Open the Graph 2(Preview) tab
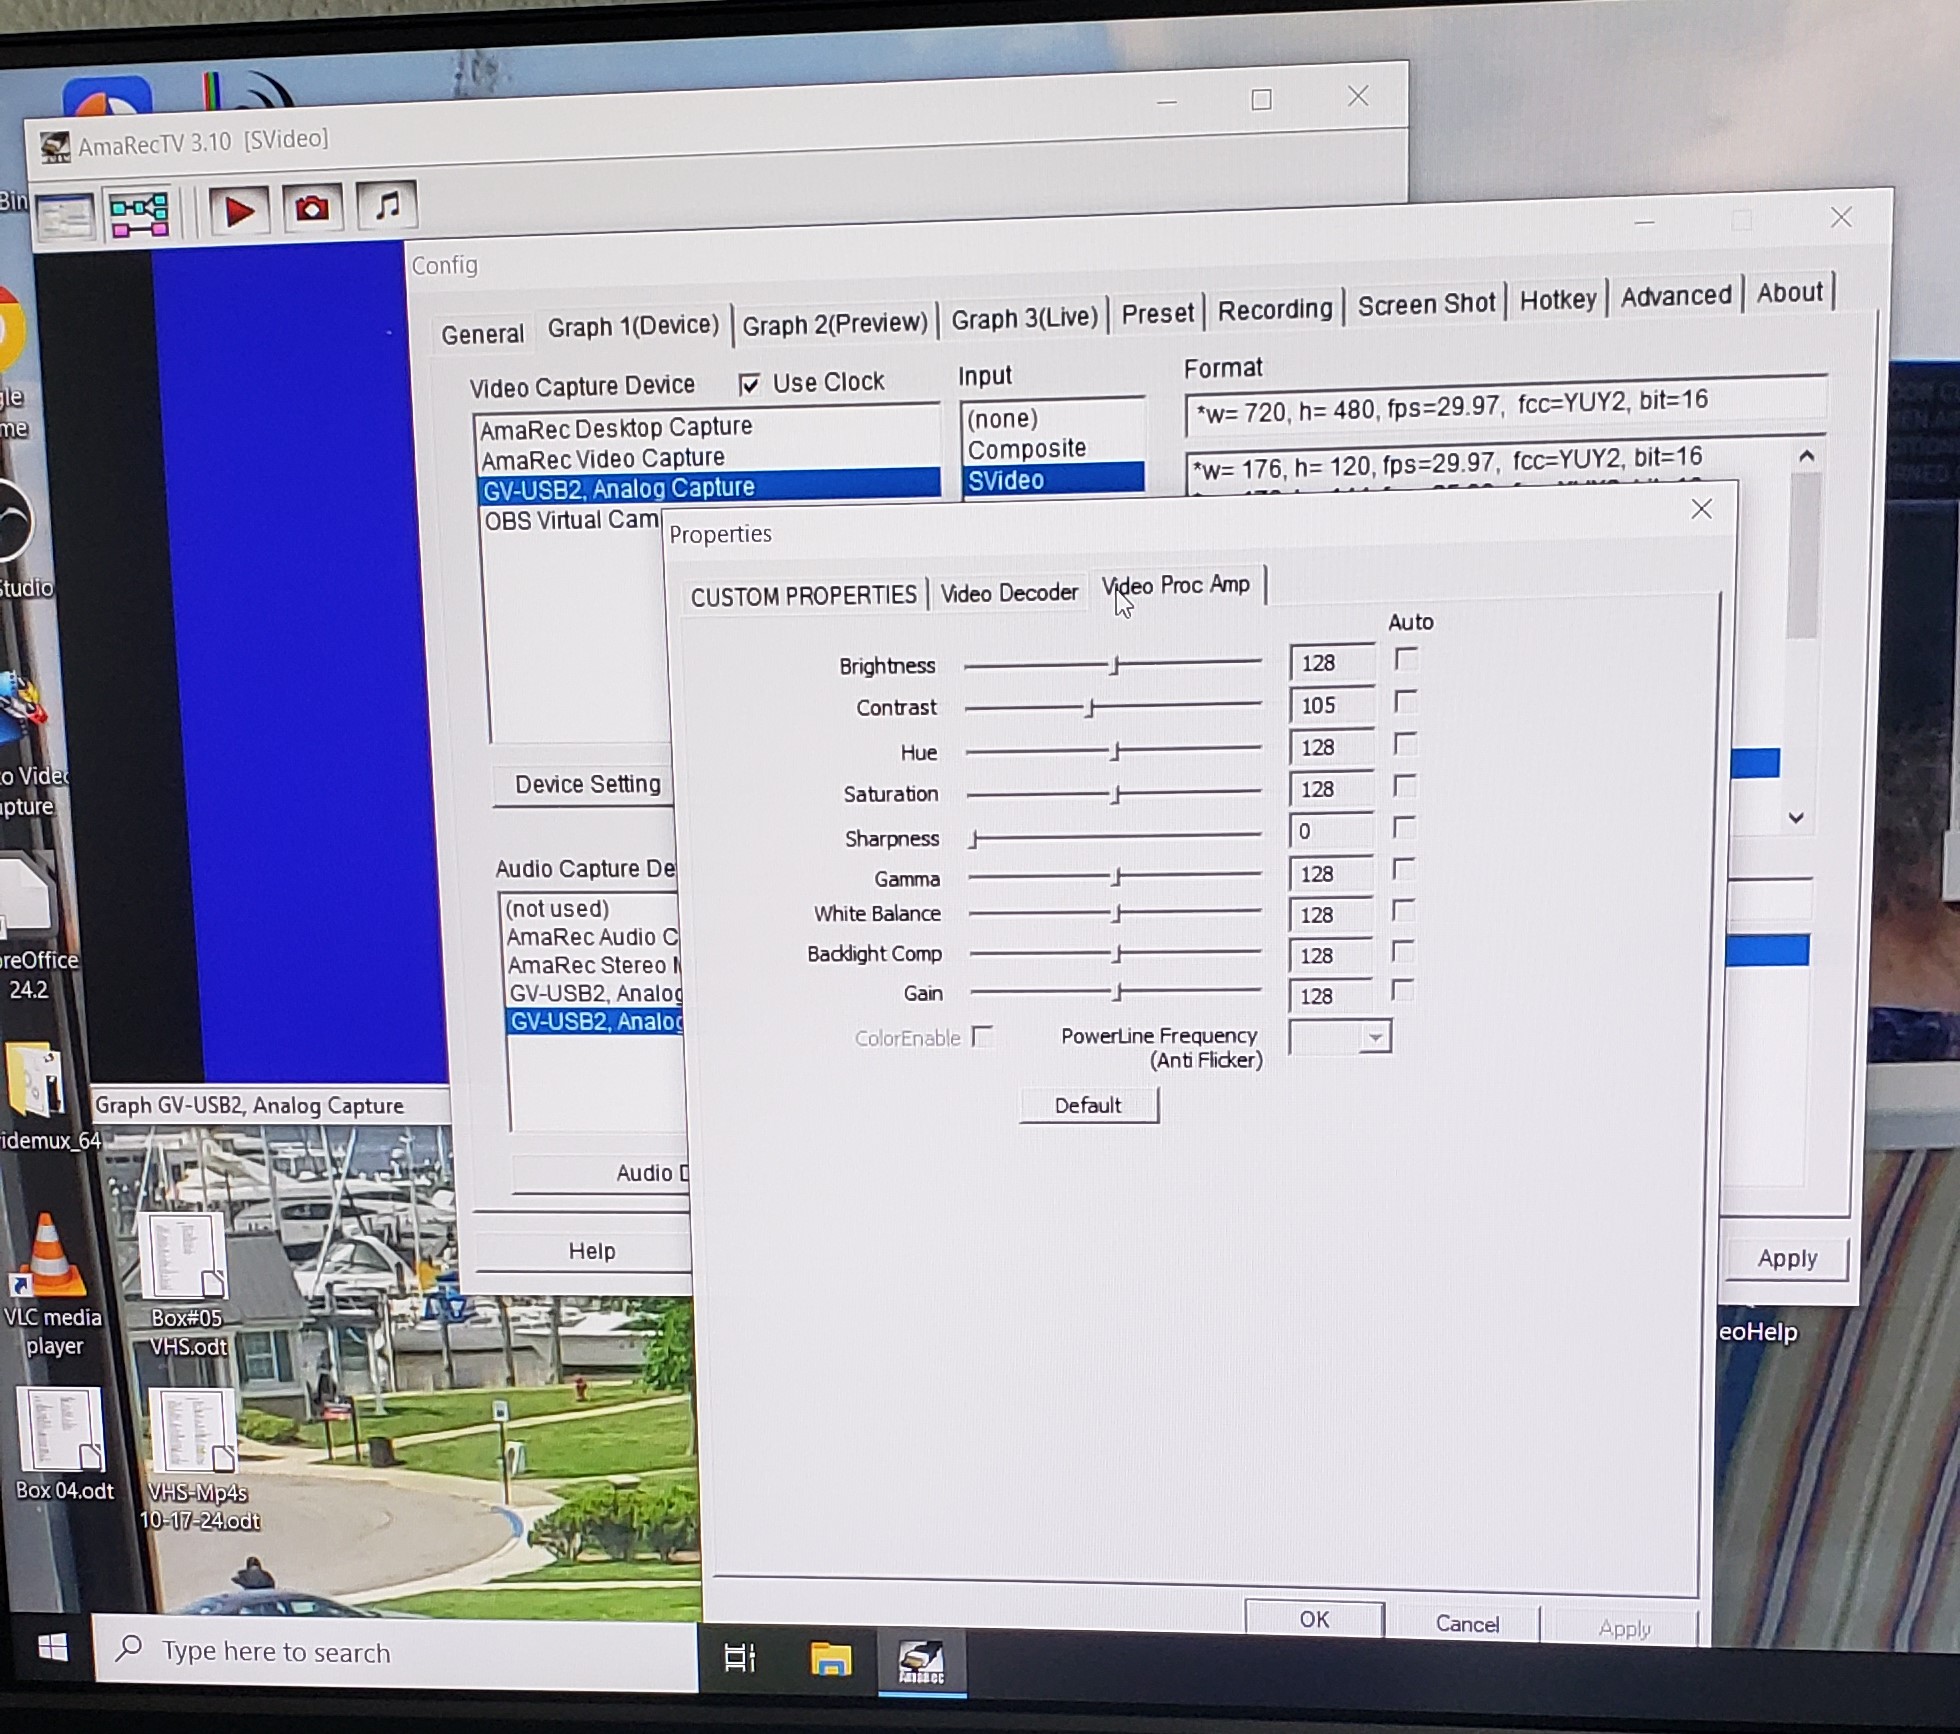The height and width of the screenshot is (1734, 1960). coord(835,324)
